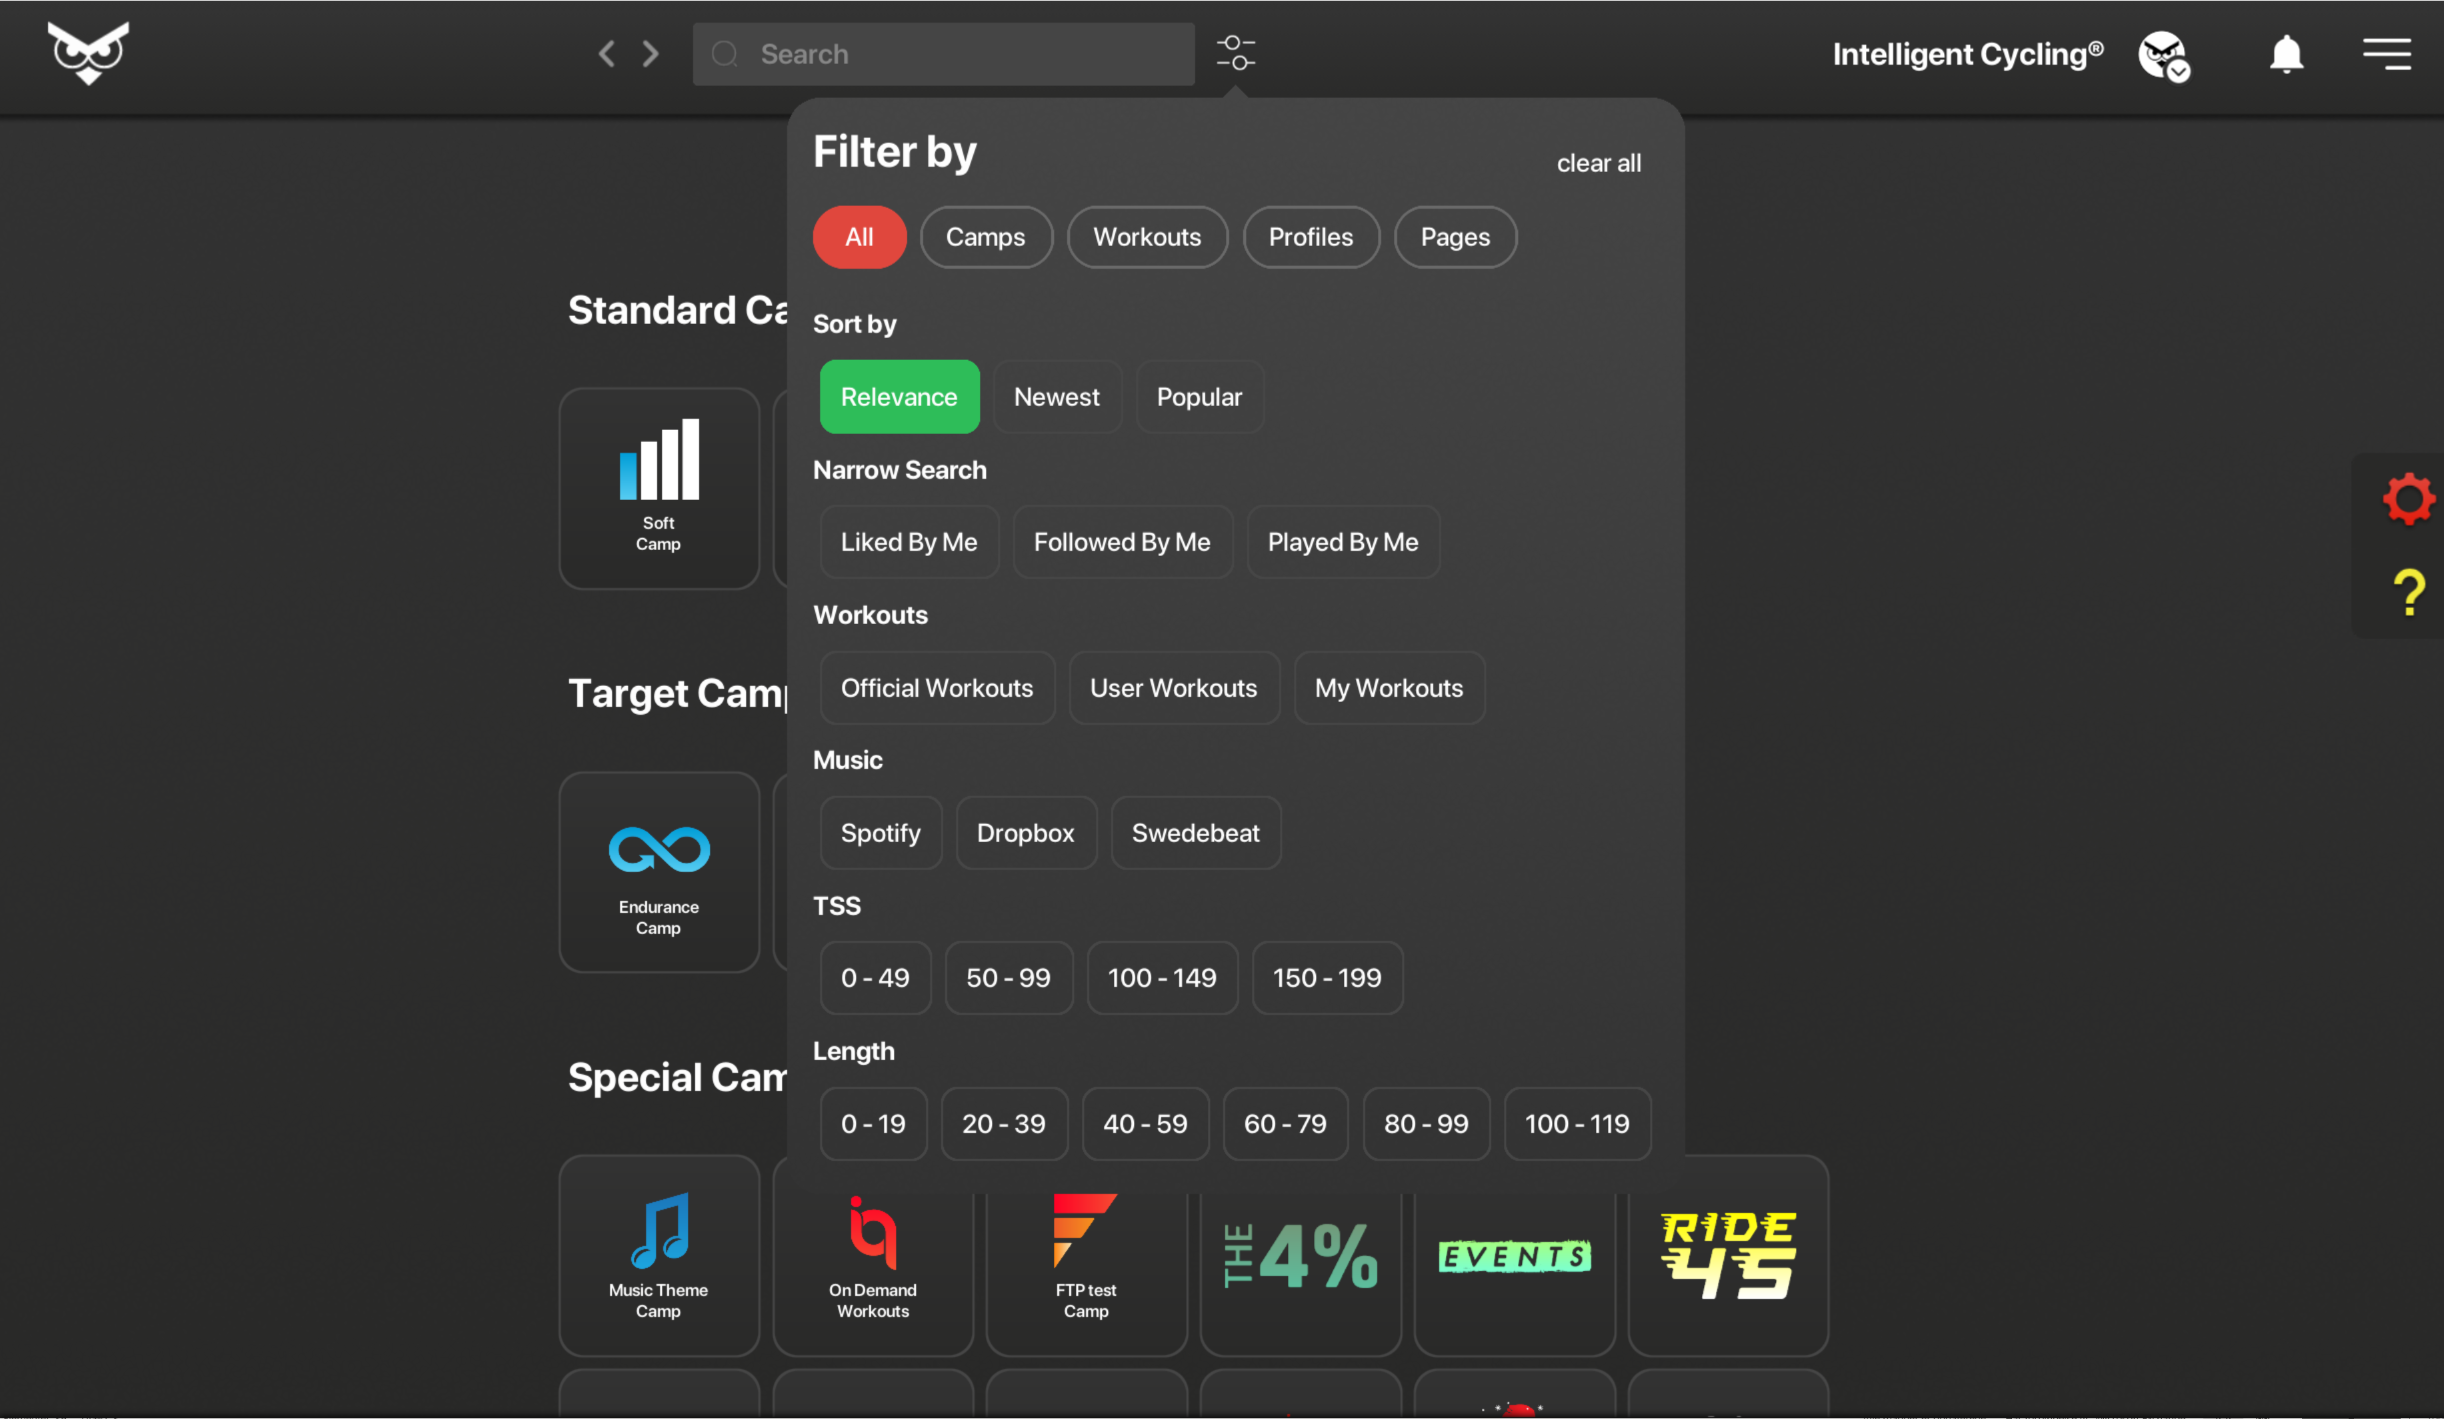
Task: Select the All filter tab
Action: pos(859,237)
